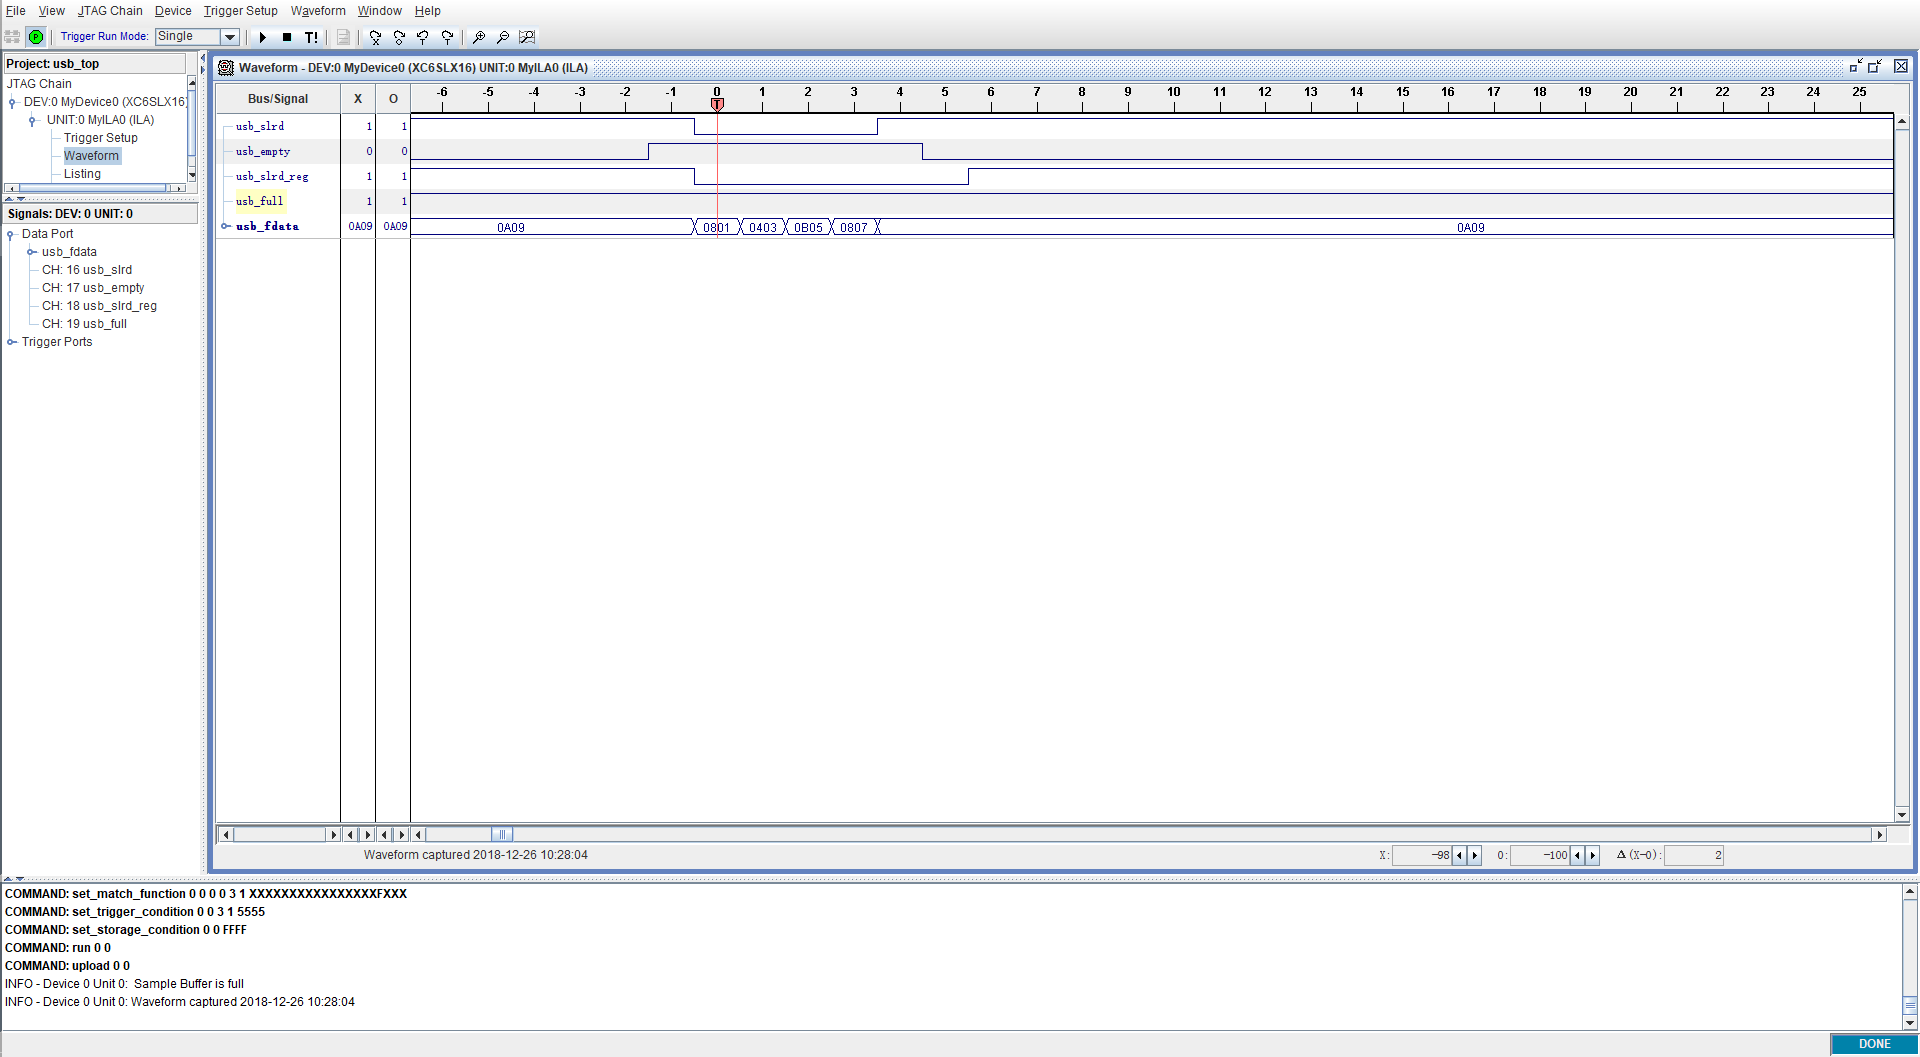Open the Help menu
The image size is (1920, 1057).
tap(428, 11)
